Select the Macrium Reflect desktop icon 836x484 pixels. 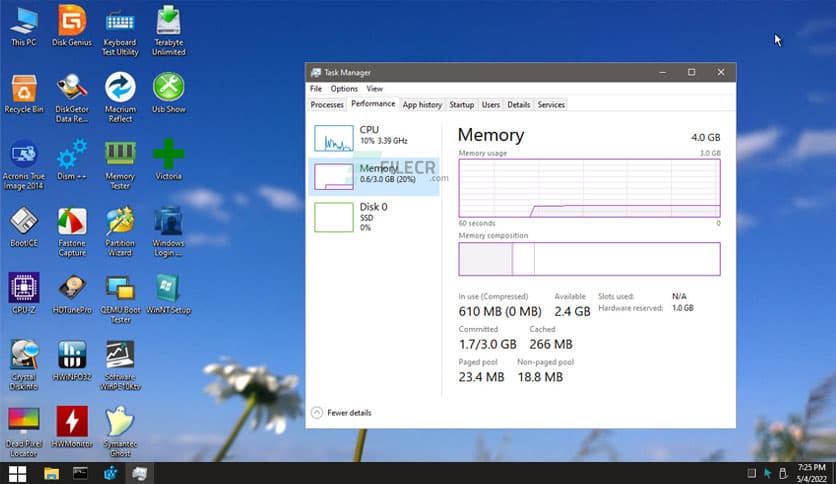120,88
